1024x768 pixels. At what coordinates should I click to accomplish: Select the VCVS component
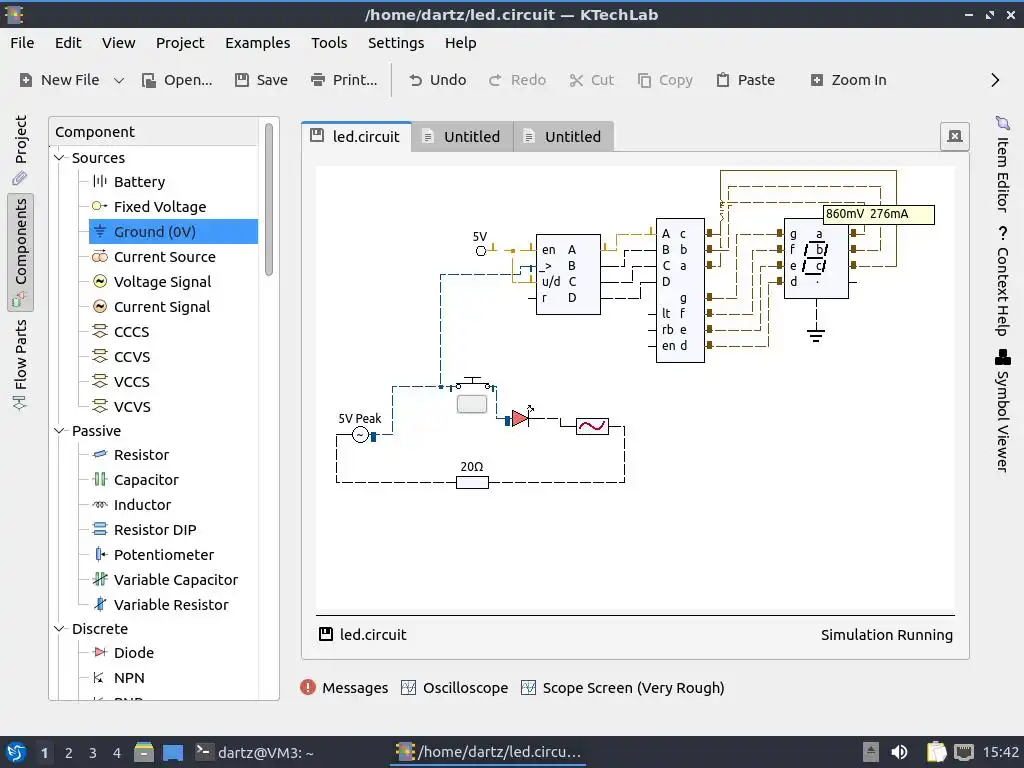point(132,407)
